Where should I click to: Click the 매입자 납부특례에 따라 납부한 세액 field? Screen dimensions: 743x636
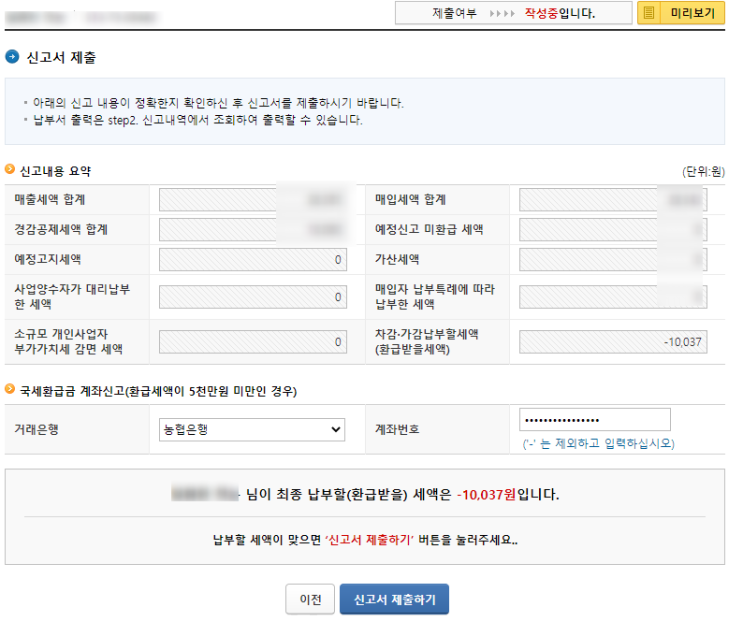point(613,297)
